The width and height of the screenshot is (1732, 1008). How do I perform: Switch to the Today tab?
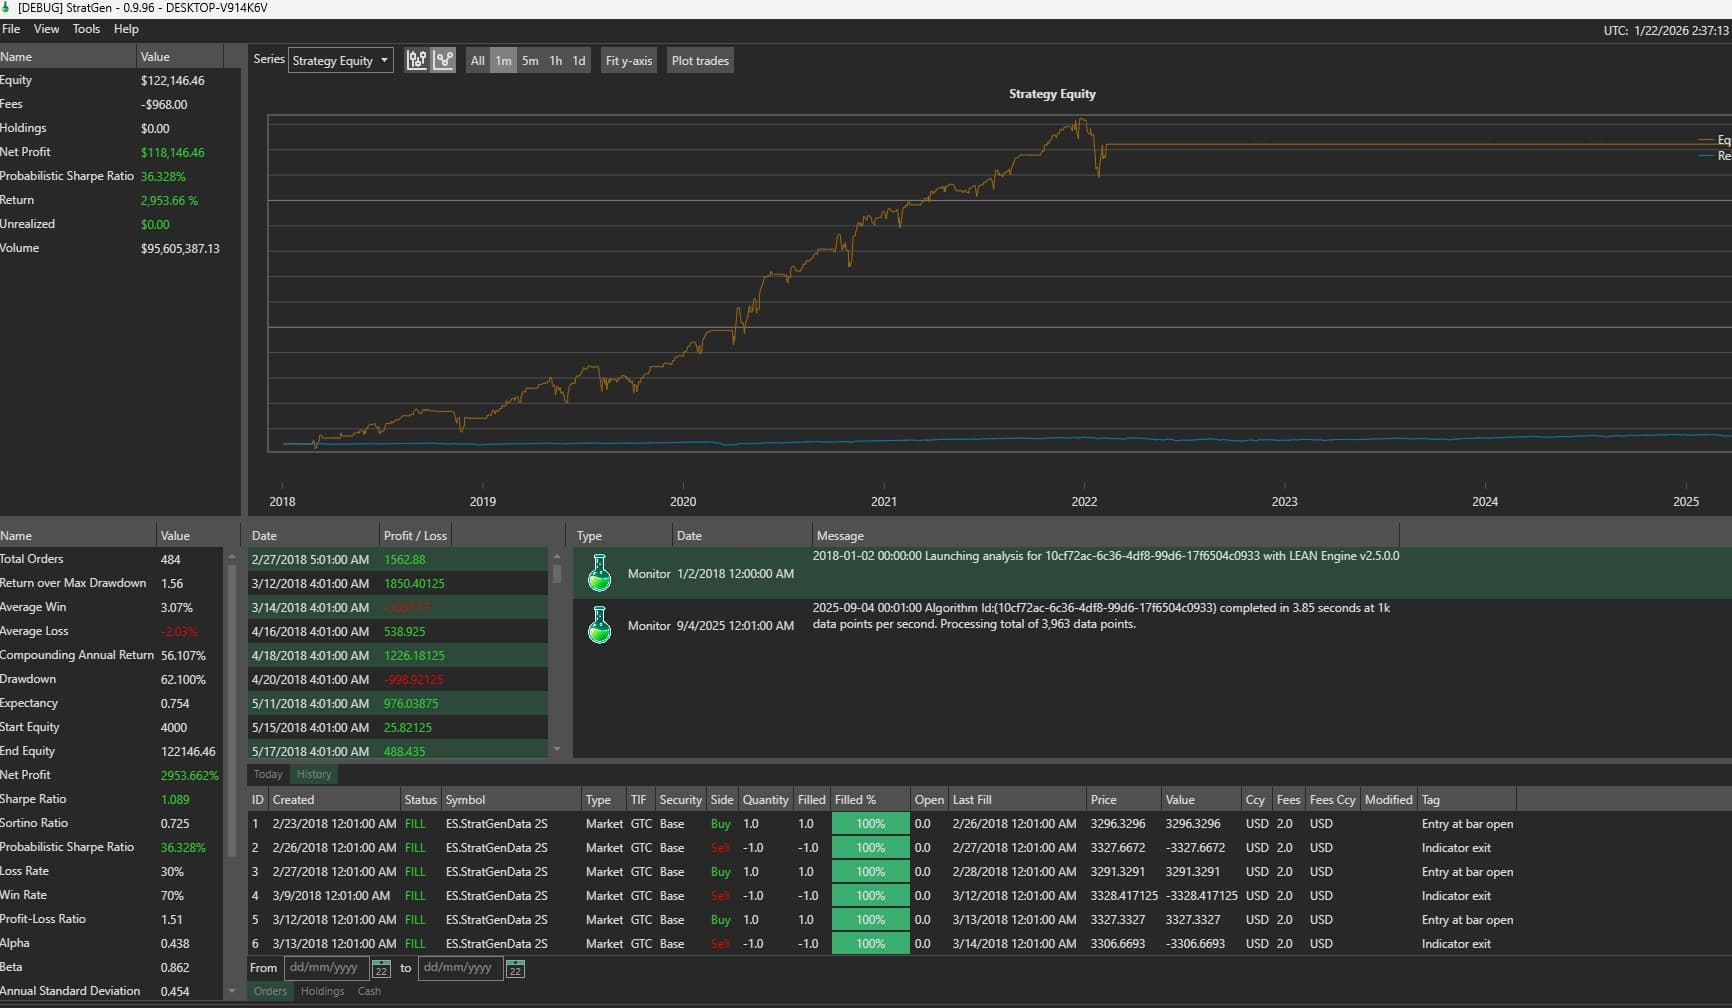click(x=268, y=774)
